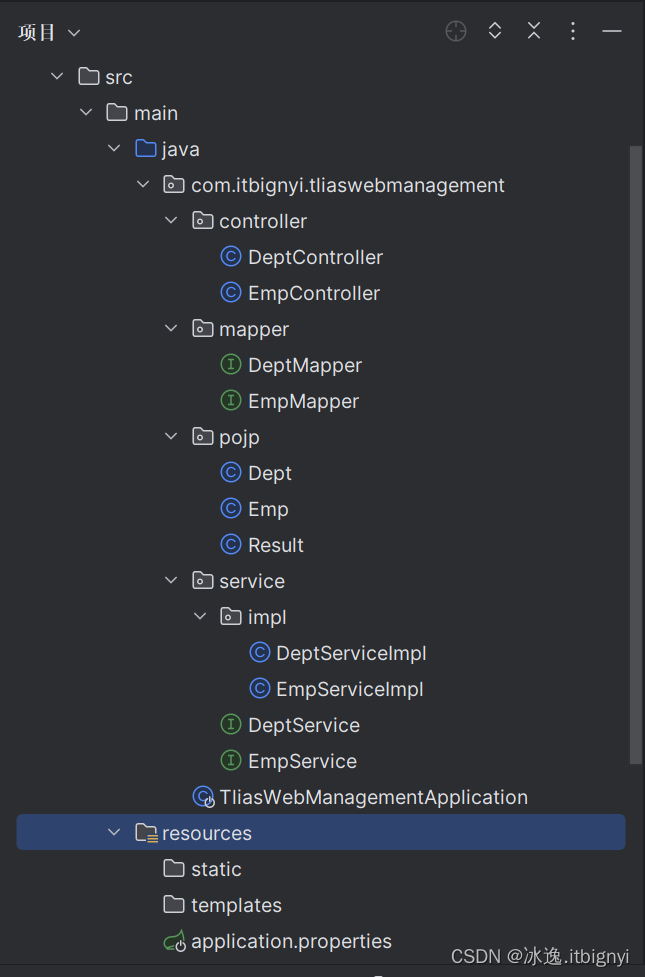This screenshot has height=977, width=645.
Task: Collapse the impl folder
Action: [200, 617]
